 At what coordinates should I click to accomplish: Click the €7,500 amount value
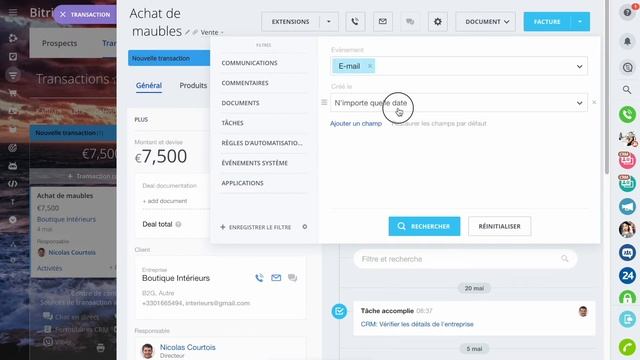click(x=161, y=156)
